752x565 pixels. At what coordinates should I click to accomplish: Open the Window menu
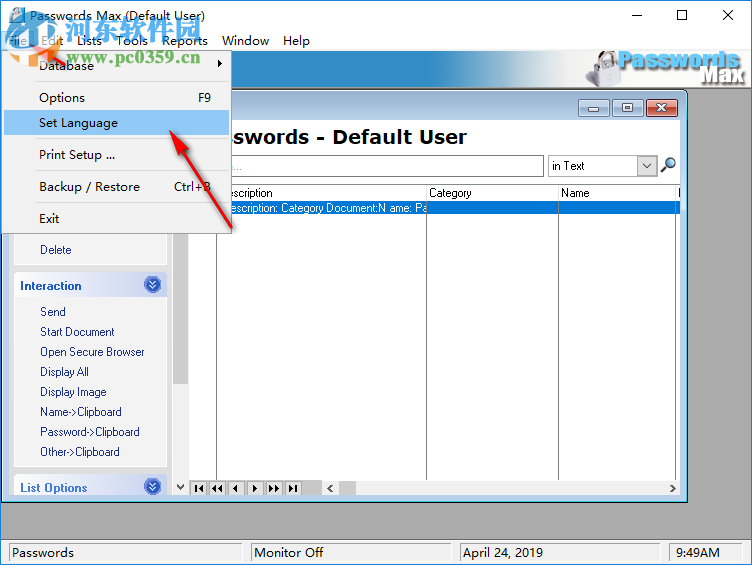(245, 41)
